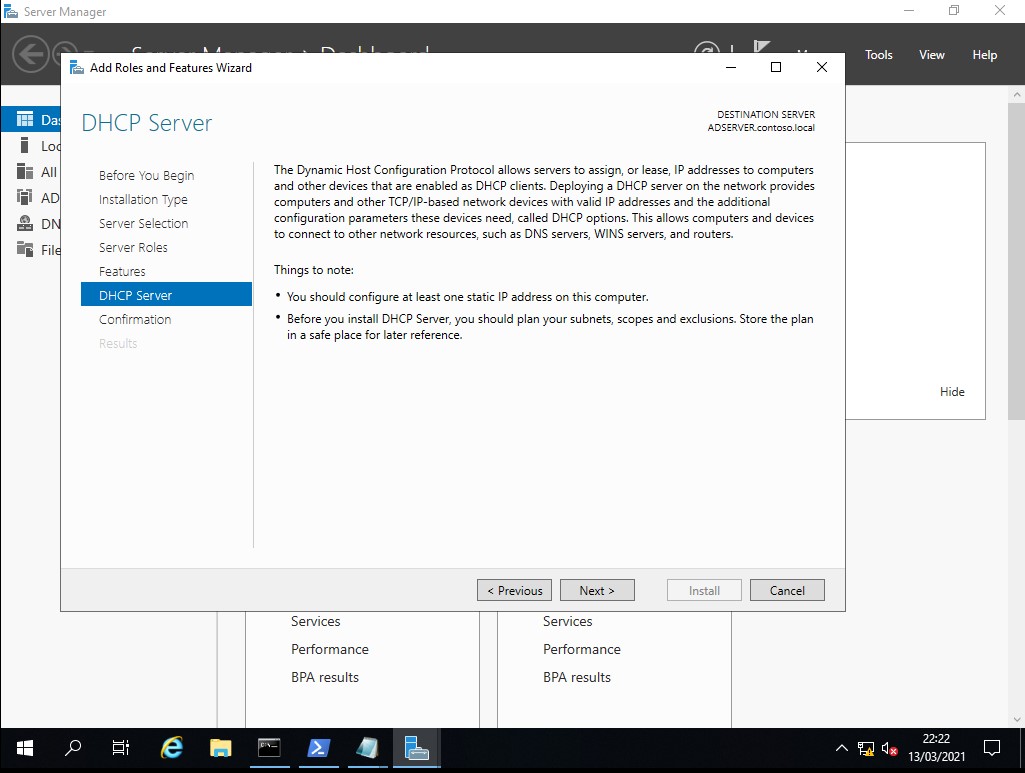Image resolution: width=1025 pixels, height=773 pixels.
Task: Click Next to continue the wizard
Action: pyautogui.click(x=598, y=591)
